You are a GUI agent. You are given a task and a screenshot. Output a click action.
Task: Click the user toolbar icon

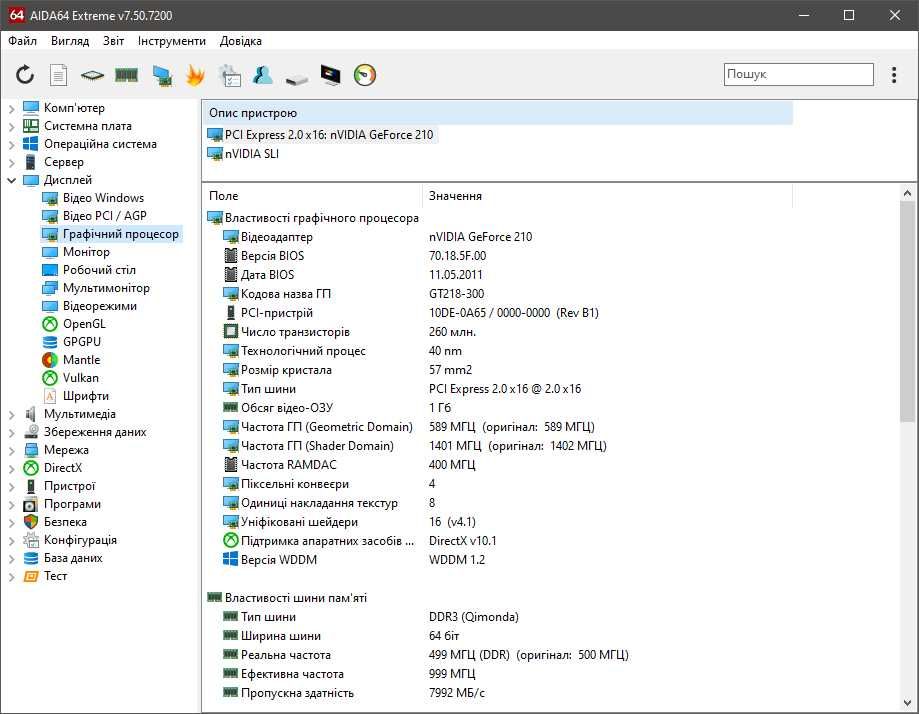(x=263, y=75)
